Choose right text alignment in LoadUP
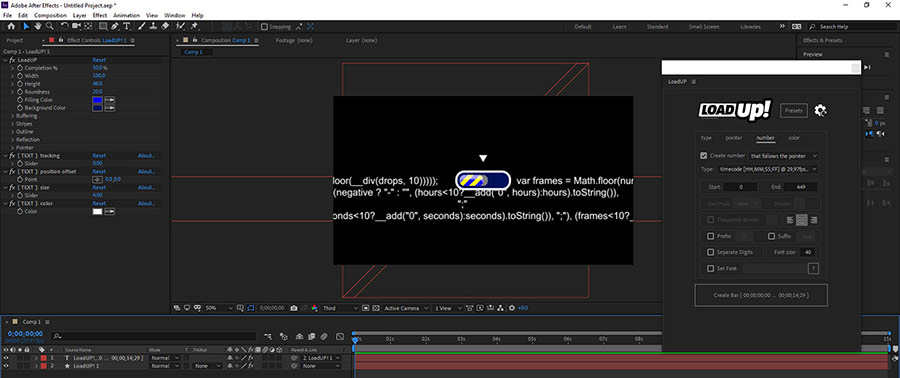 (813, 220)
